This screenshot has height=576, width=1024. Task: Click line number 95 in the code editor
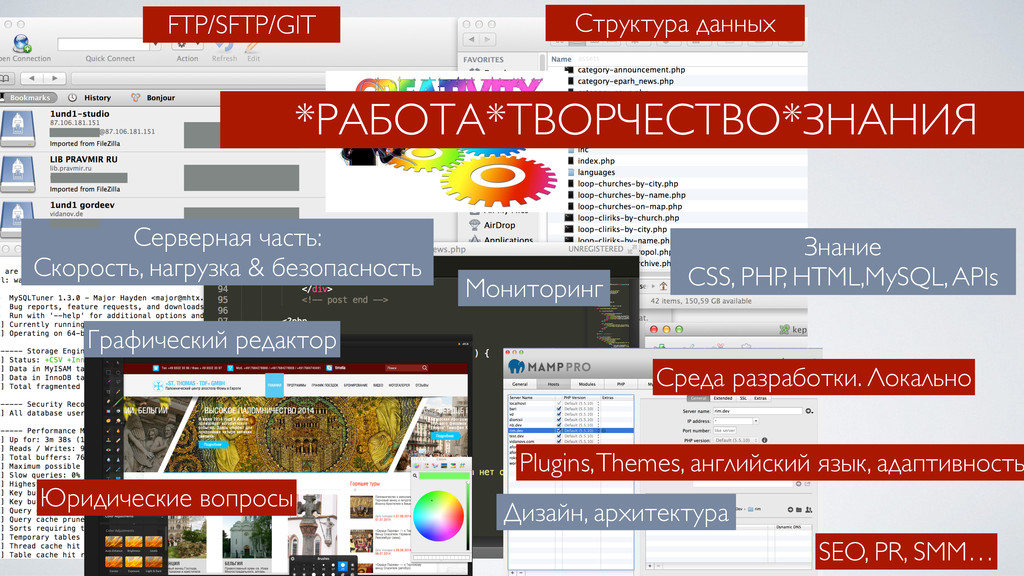coord(223,300)
